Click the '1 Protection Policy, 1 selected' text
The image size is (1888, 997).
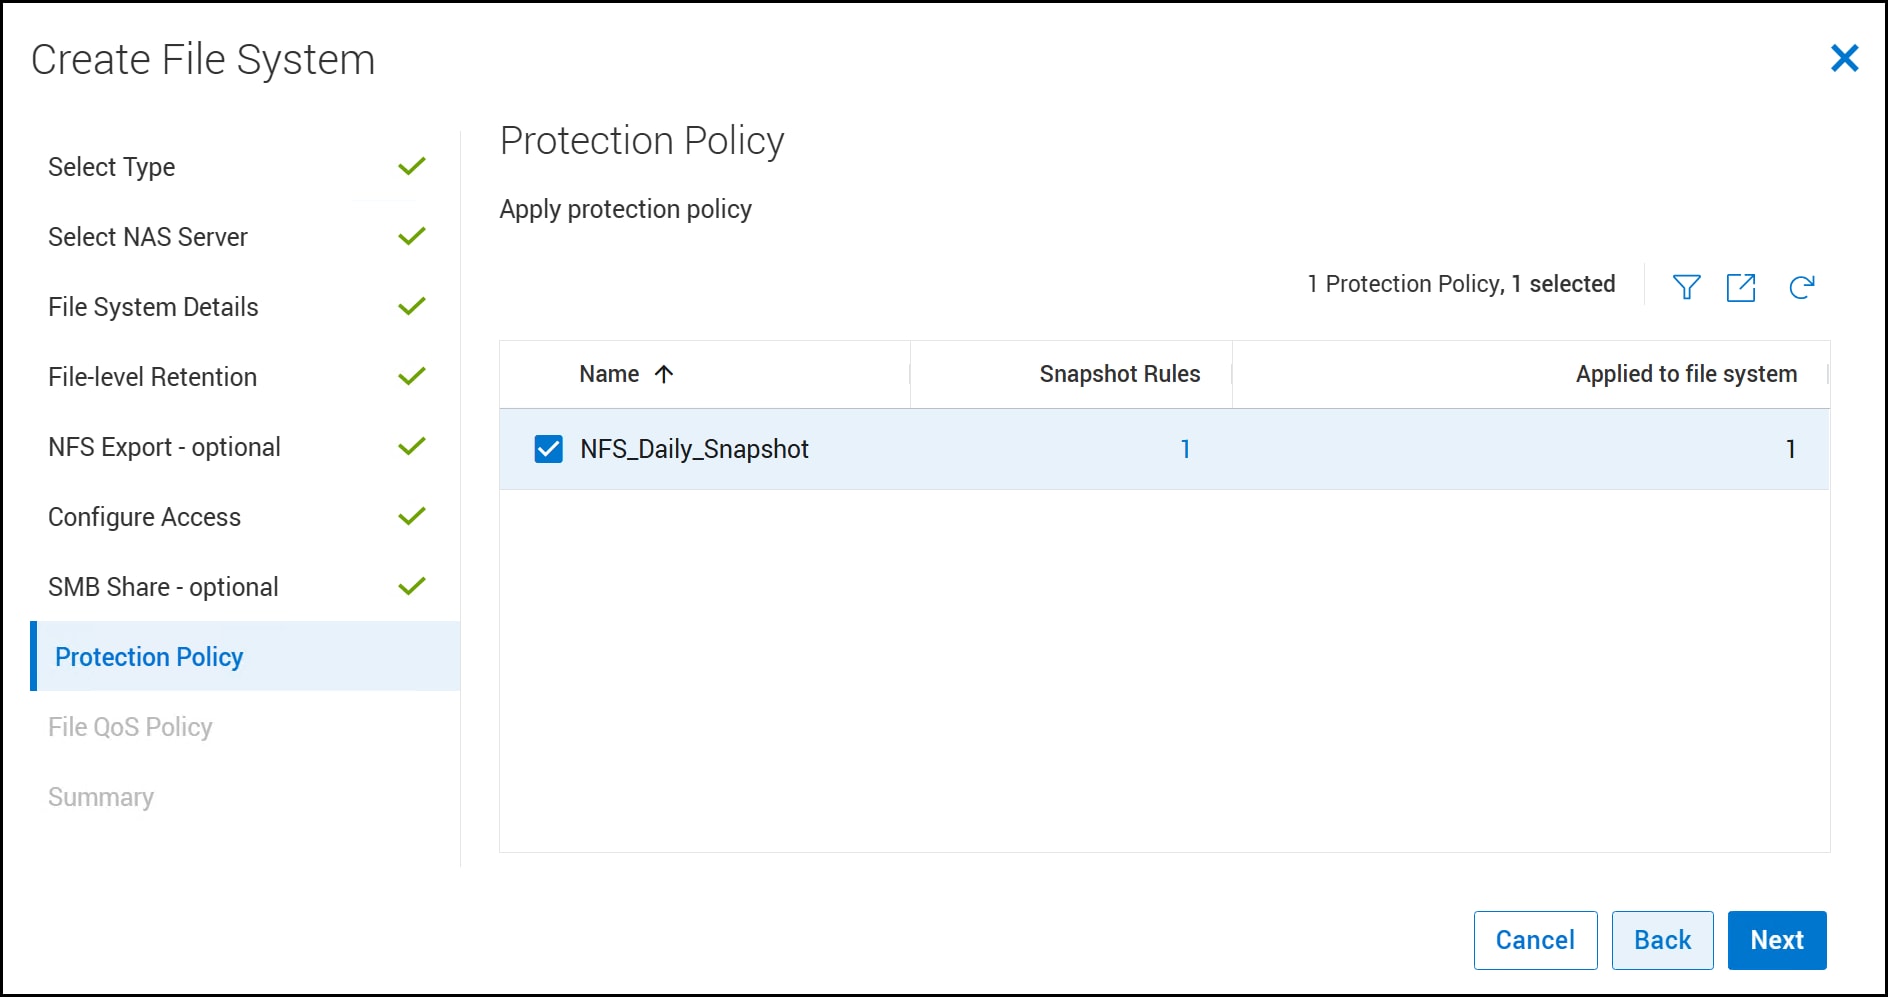click(1461, 284)
